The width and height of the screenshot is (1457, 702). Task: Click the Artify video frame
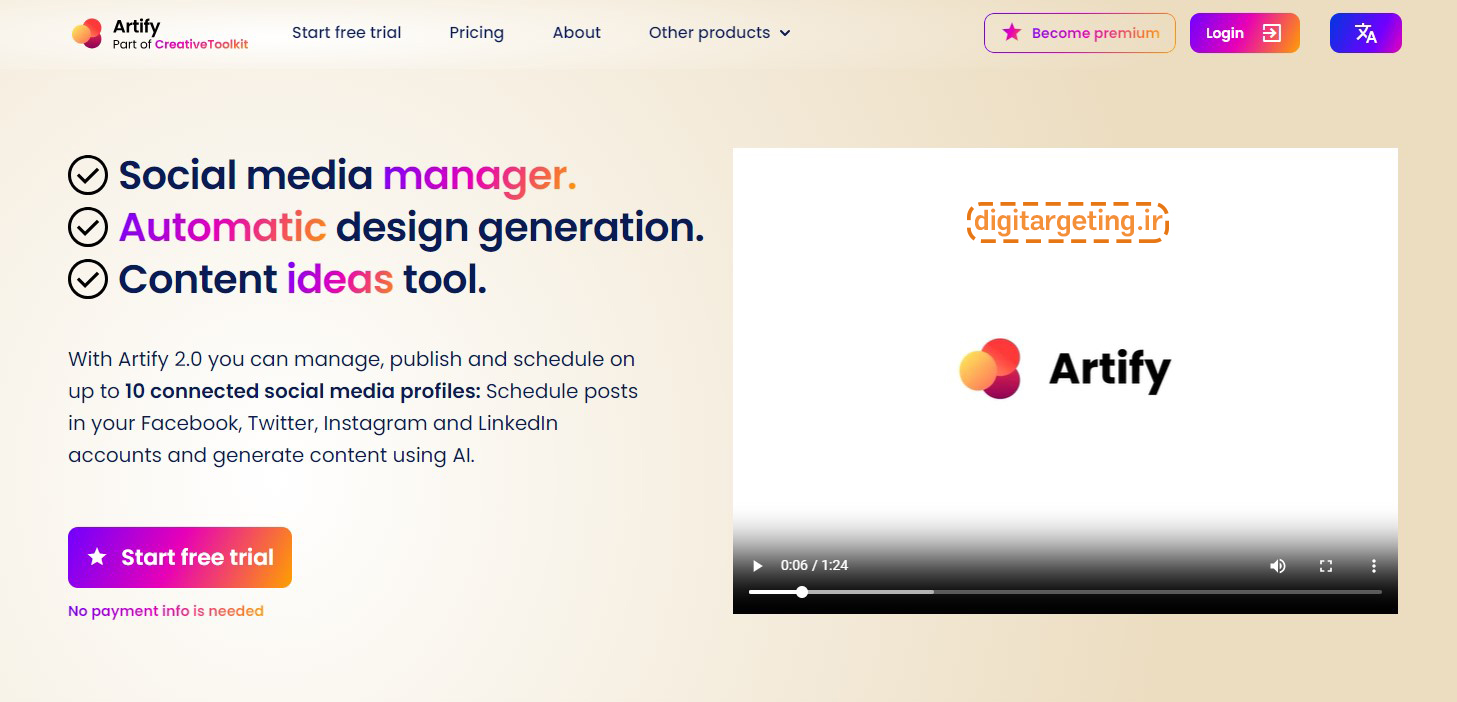click(1065, 381)
